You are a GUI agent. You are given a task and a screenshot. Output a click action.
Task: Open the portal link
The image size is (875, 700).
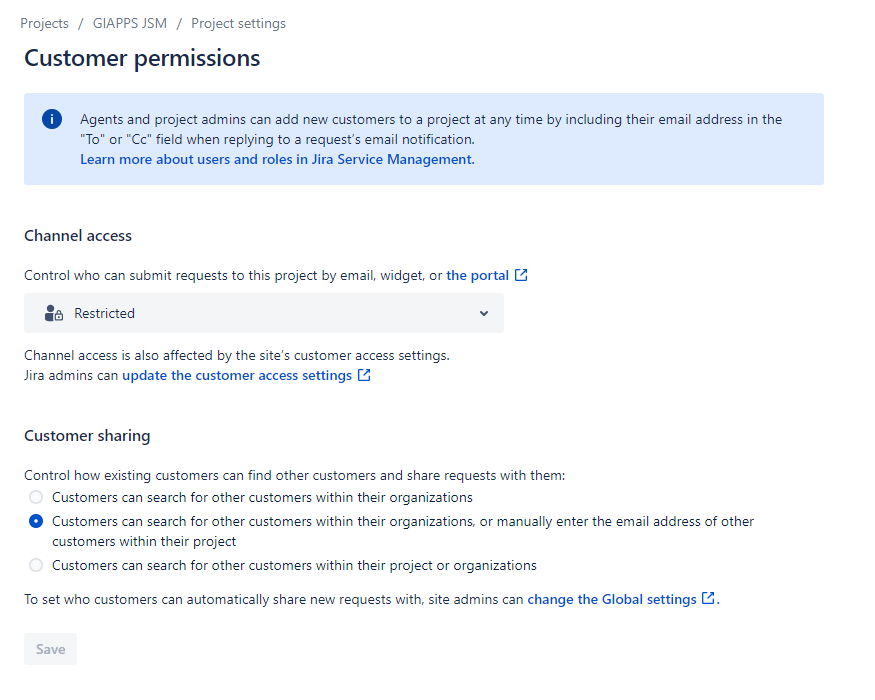pos(478,275)
